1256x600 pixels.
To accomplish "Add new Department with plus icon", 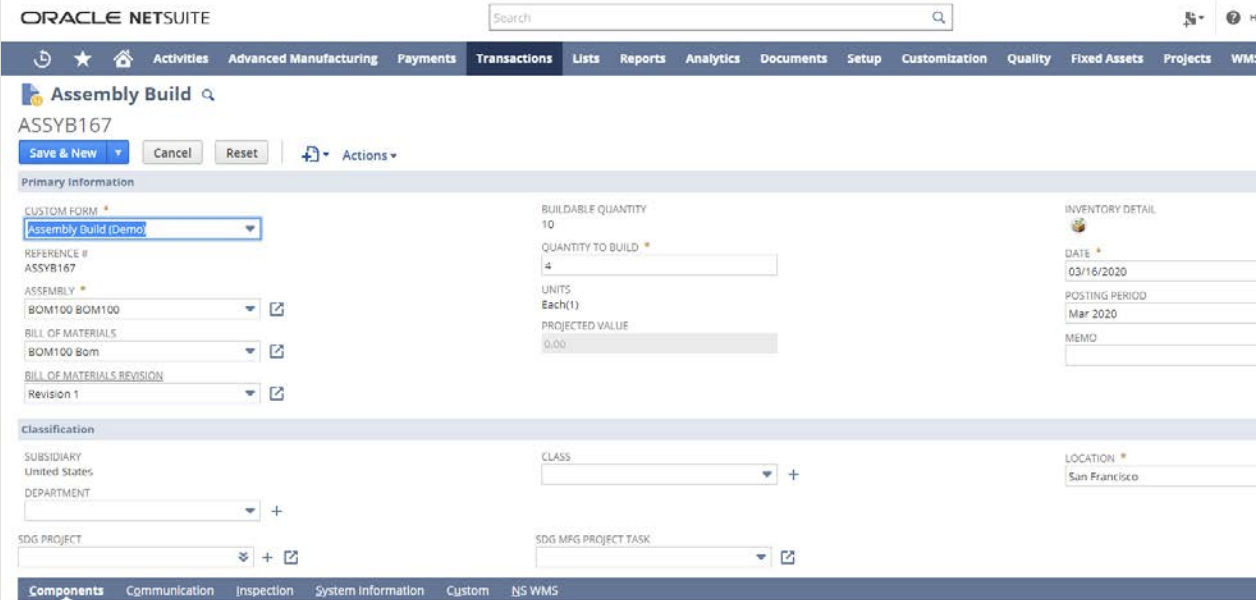I will [x=277, y=511].
